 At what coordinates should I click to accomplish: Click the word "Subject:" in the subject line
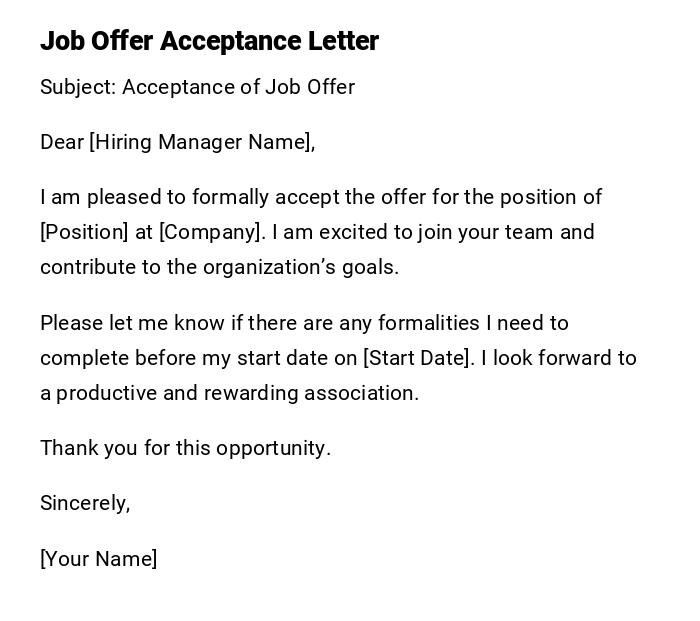78,87
